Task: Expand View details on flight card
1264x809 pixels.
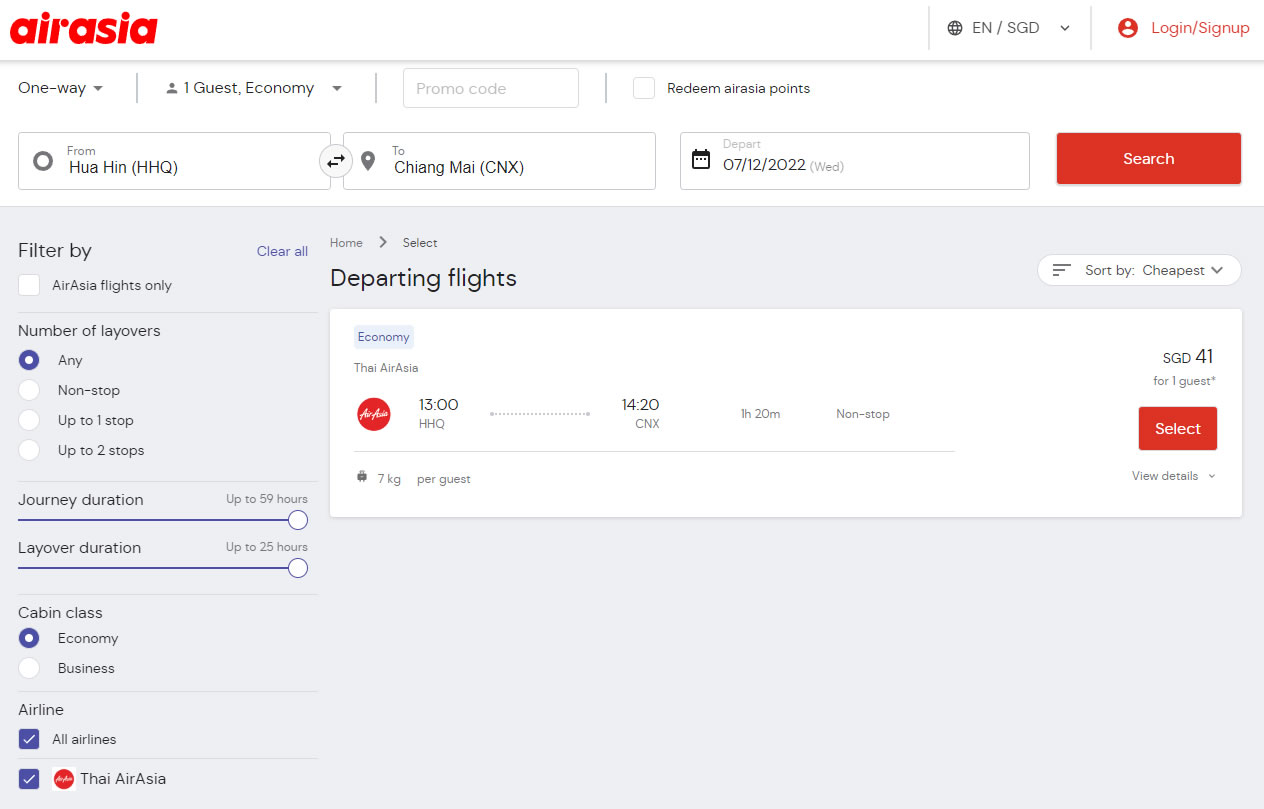Action: point(1174,476)
